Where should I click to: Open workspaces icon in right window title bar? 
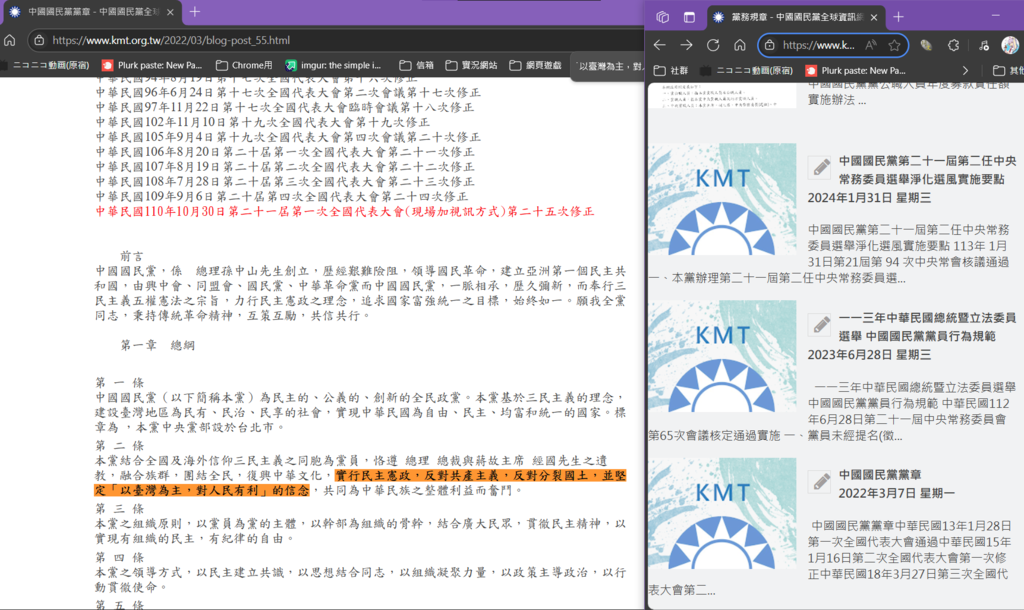[x=662, y=17]
